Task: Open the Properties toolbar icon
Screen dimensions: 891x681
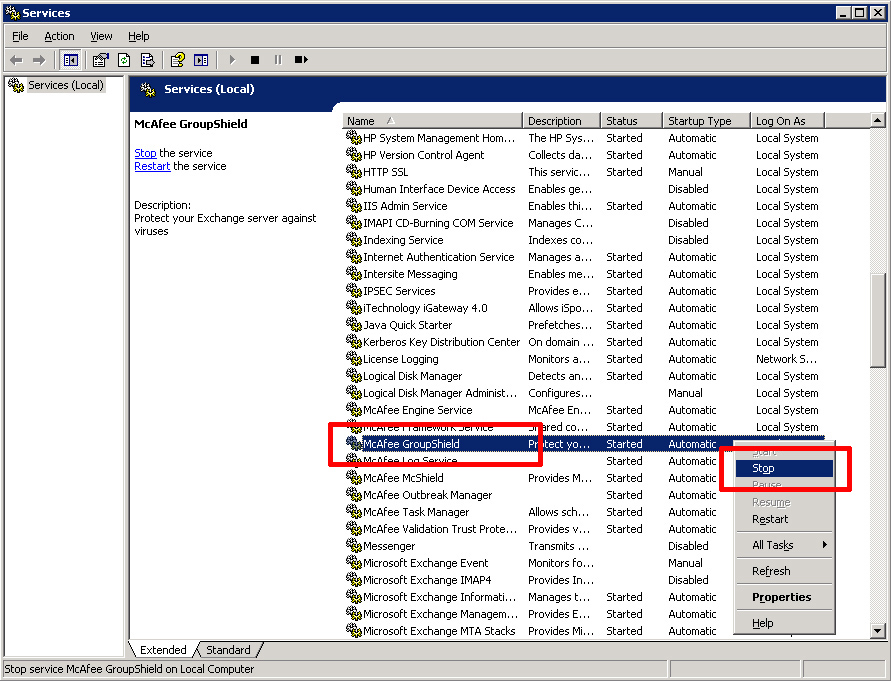Action: click(x=101, y=60)
